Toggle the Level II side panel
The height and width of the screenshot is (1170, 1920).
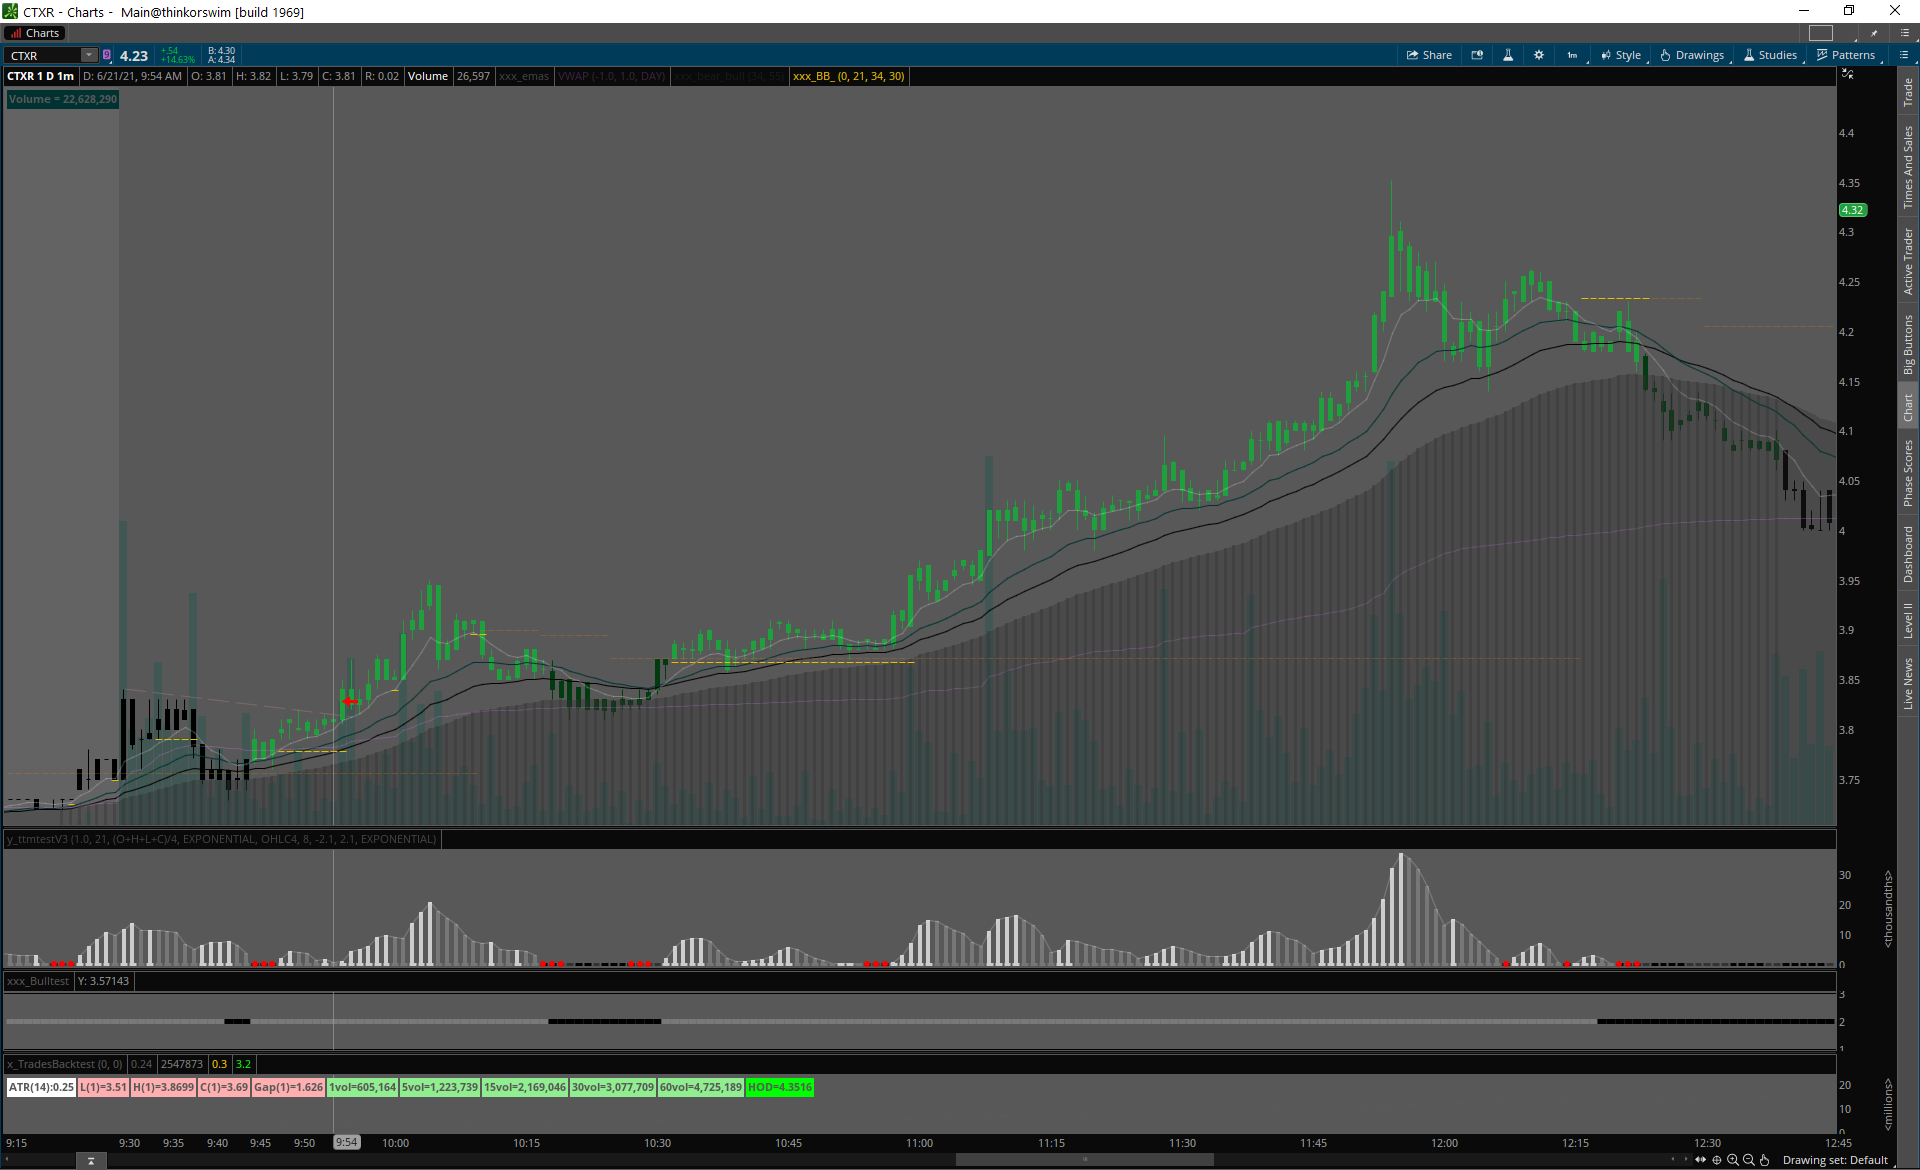[1908, 620]
